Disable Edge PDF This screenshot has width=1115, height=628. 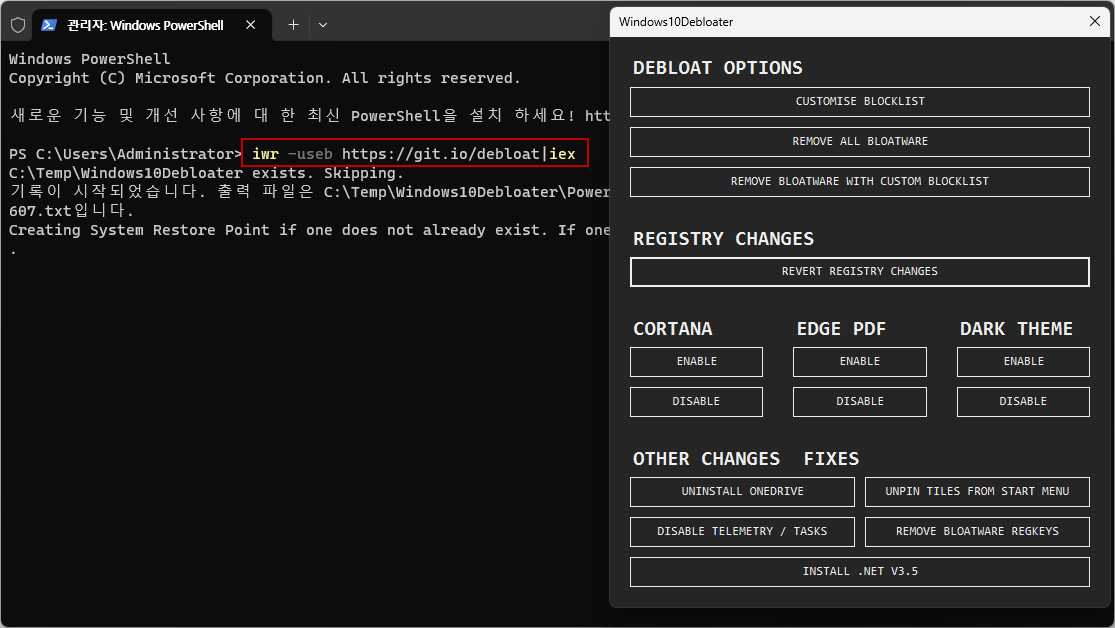860,401
